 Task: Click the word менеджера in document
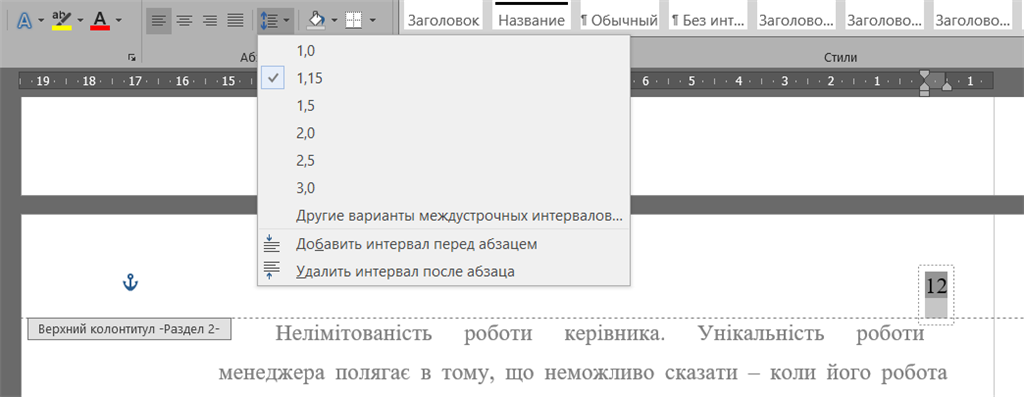[x=272, y=372]
